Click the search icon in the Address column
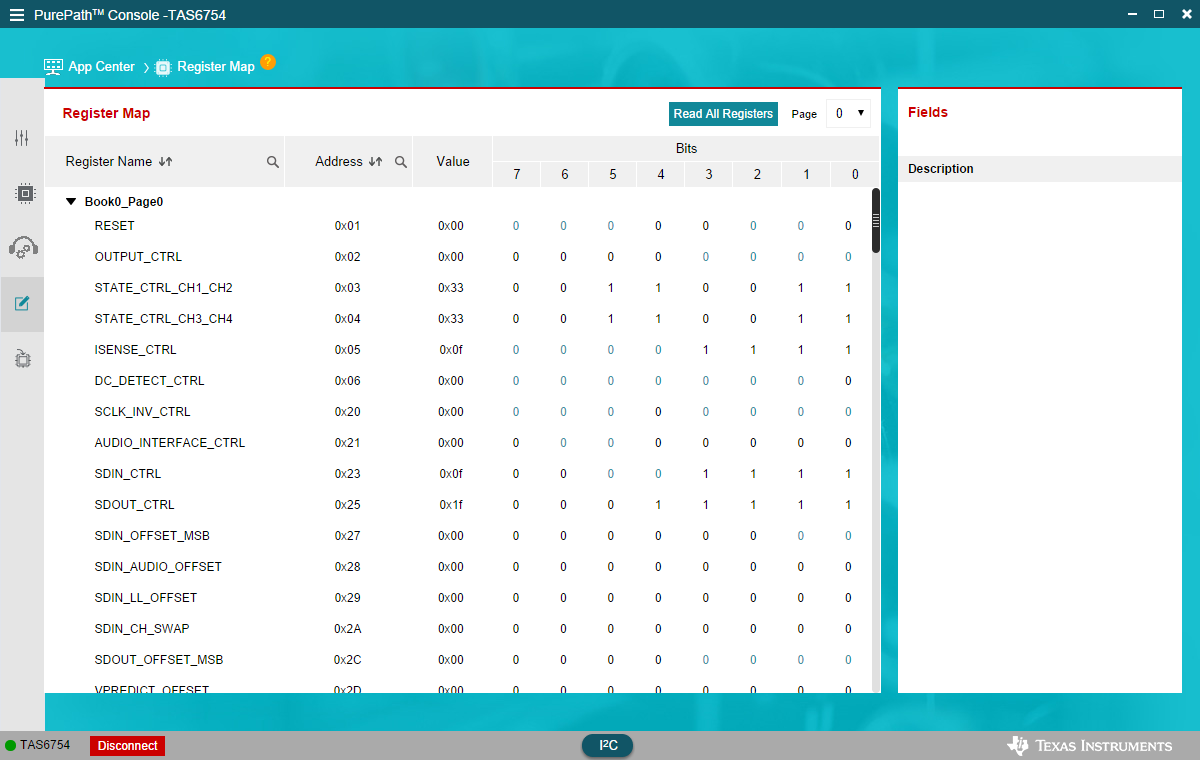The width and height of the screenshot is (1200, 760). point(400,161)
